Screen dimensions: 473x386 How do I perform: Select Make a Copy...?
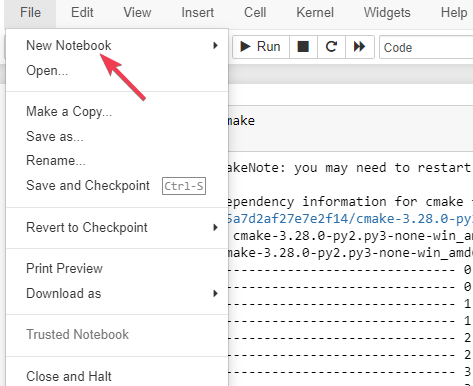coord(117,112)
